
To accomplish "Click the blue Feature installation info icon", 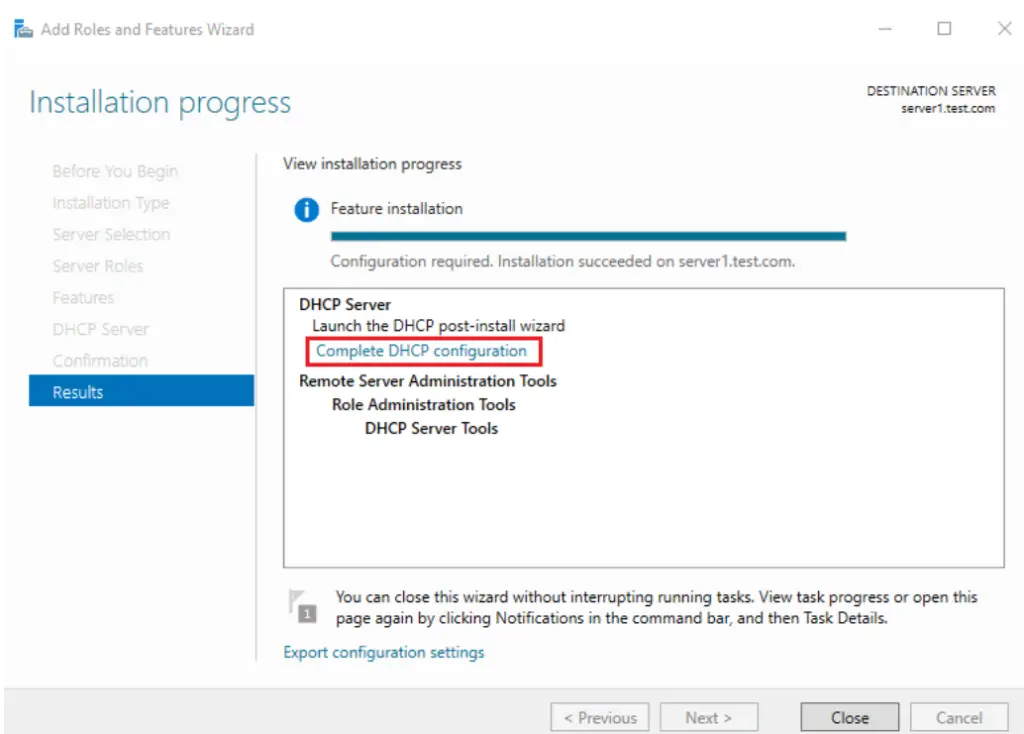I will 306,209.
